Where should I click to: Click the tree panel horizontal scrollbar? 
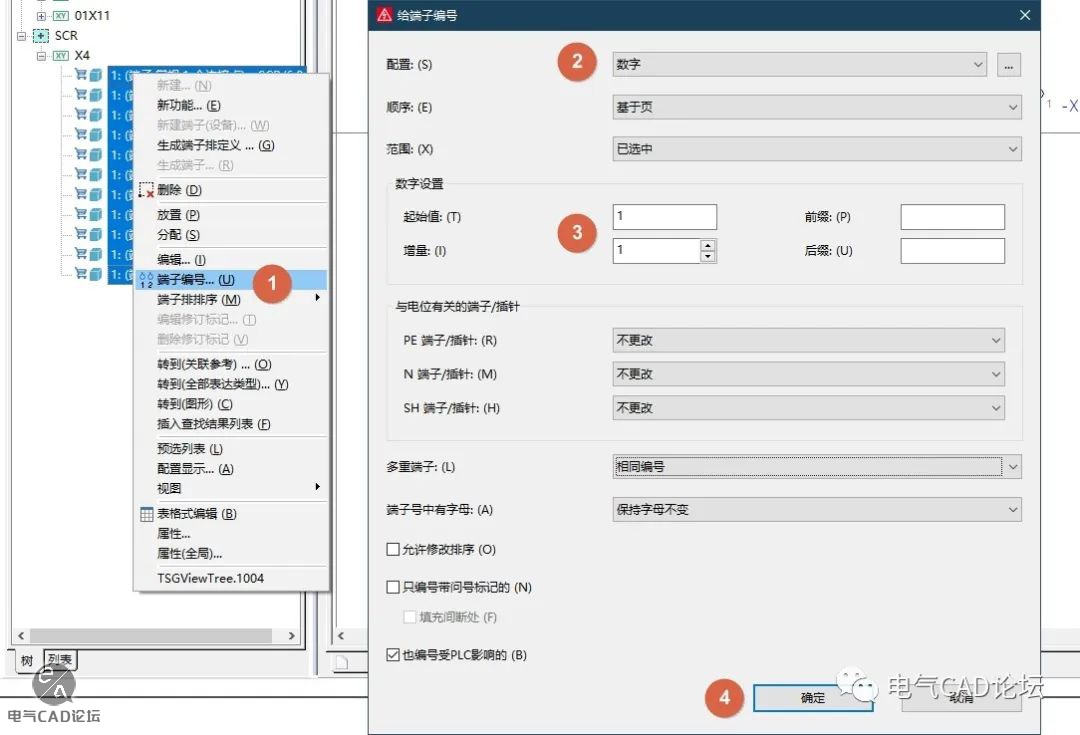pos(155,635)
